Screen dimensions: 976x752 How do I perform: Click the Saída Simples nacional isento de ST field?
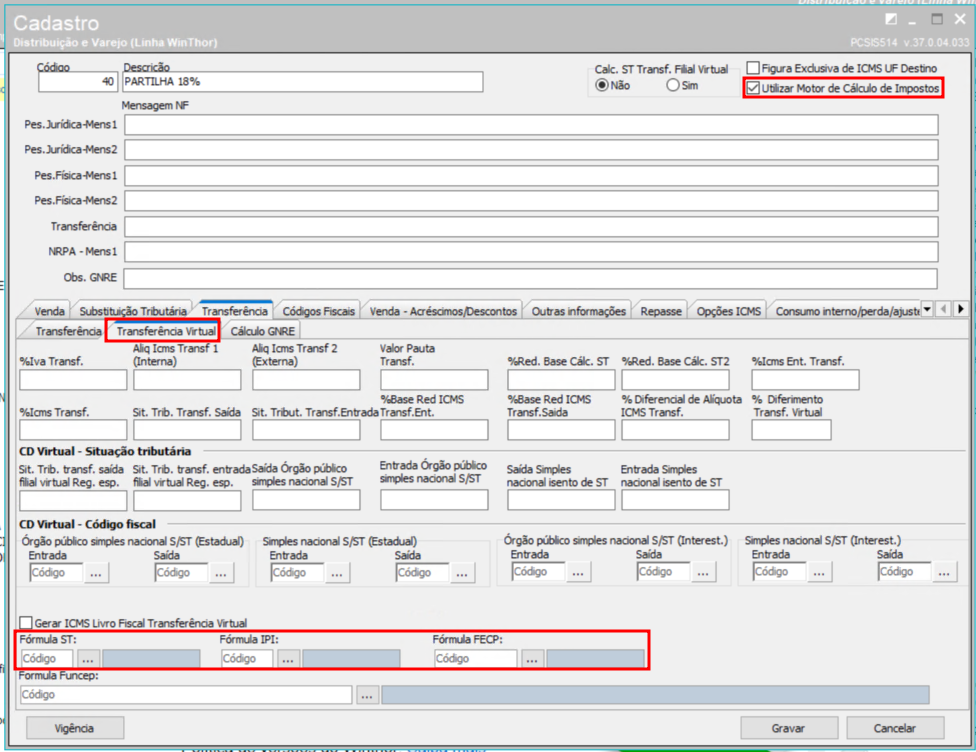tap(561, 500)
